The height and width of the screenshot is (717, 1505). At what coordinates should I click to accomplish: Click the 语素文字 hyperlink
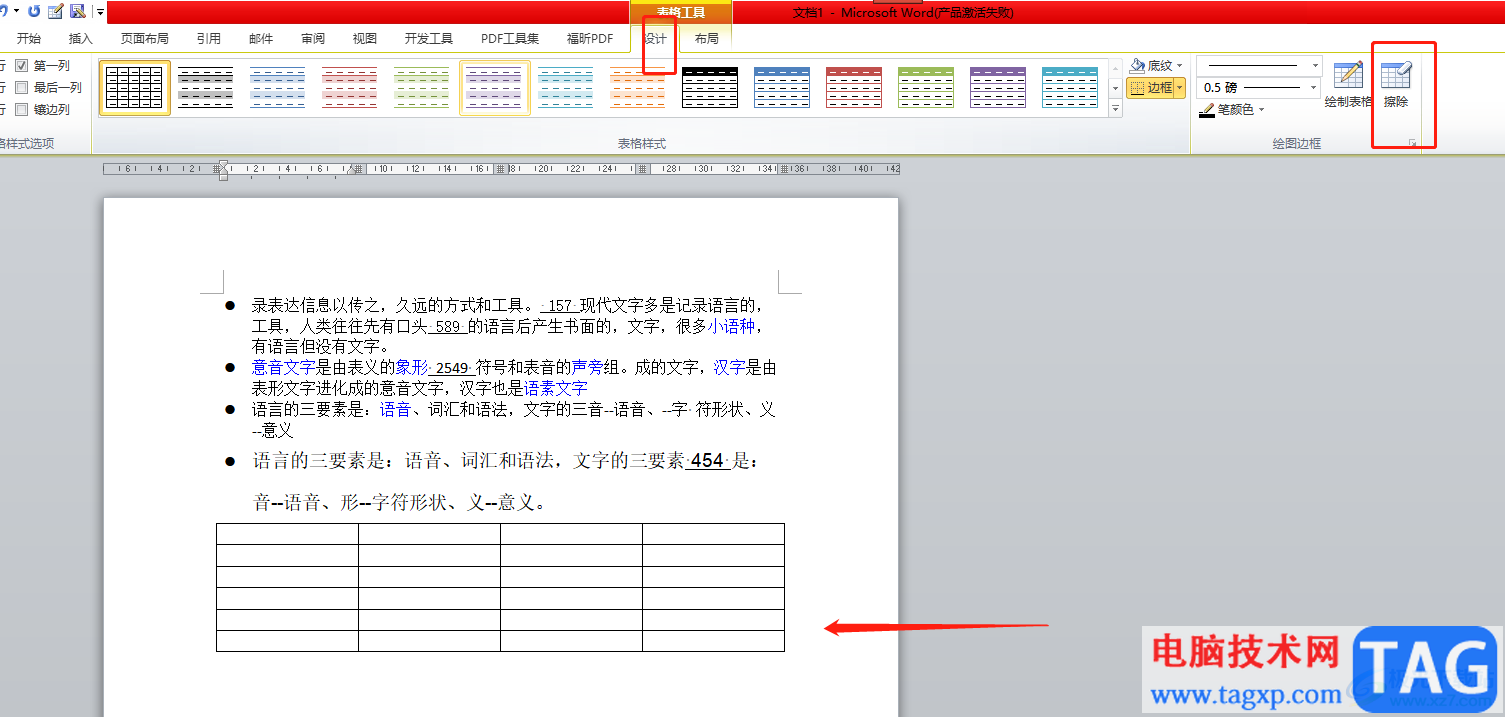tap(556, 388)
